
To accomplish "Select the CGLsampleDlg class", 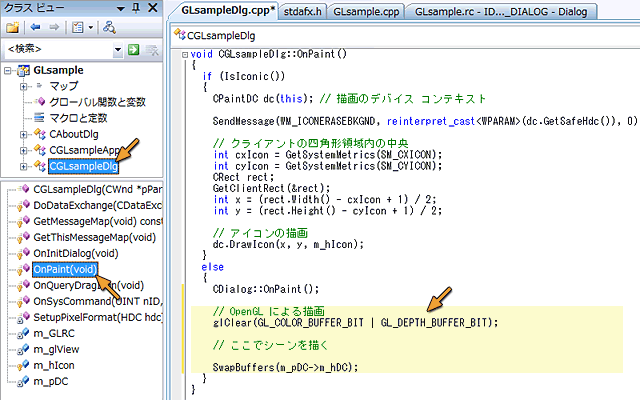I will click(83, 167).
